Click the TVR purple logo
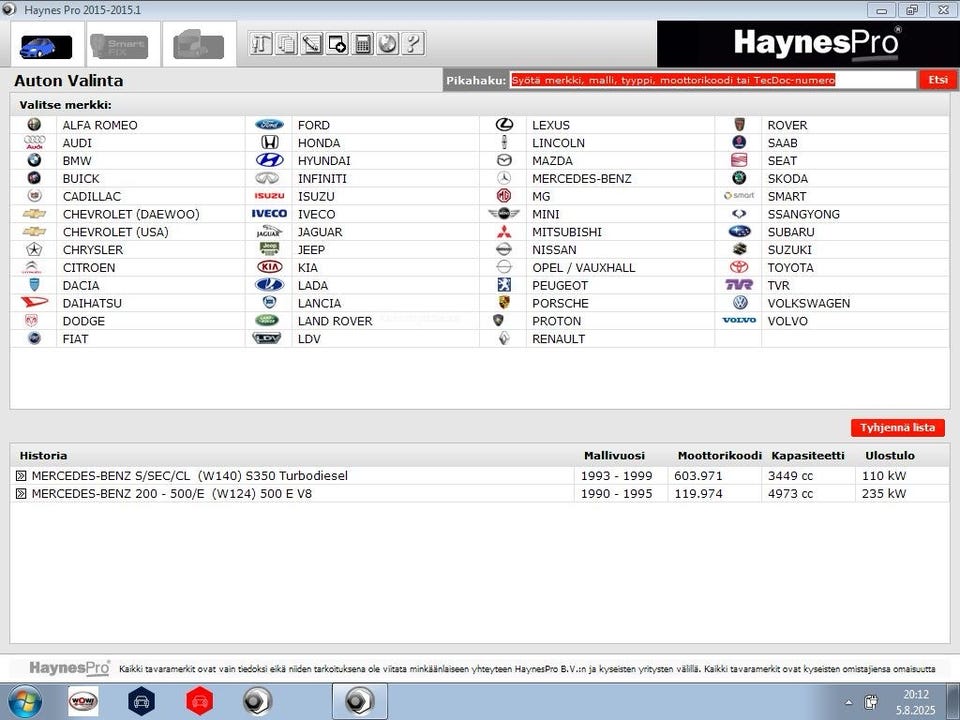 [x=739, y=285]
